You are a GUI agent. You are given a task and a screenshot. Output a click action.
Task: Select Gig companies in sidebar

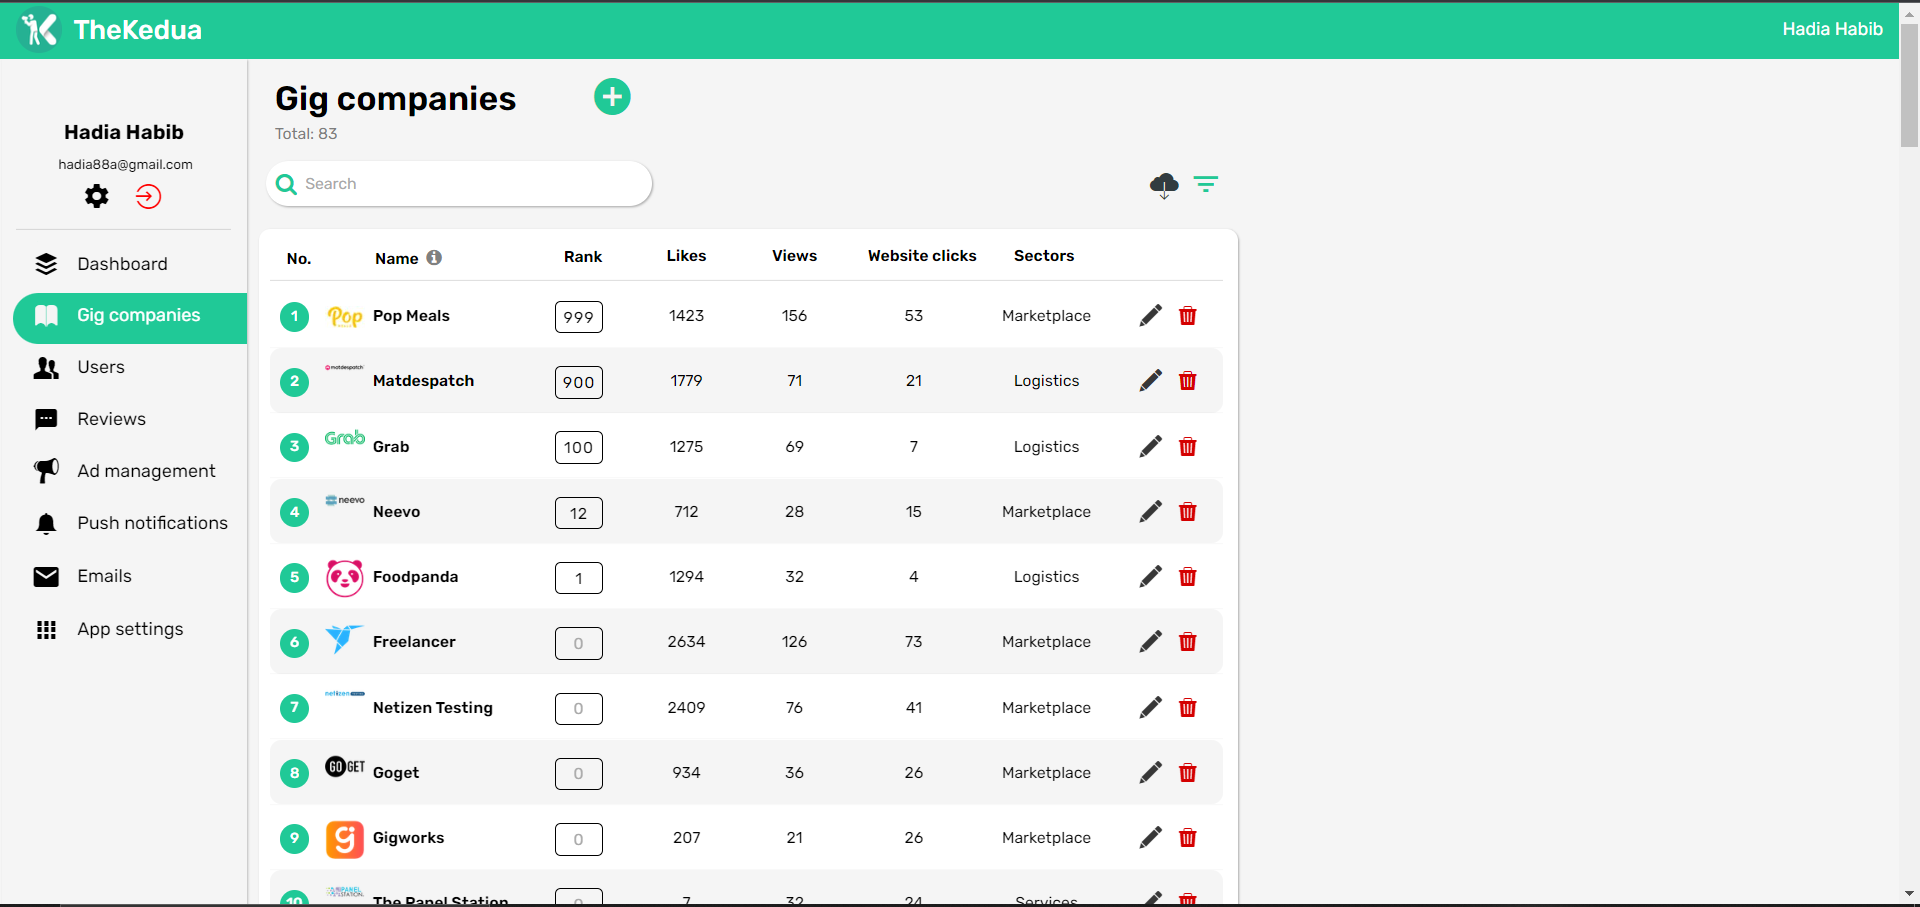130,318
